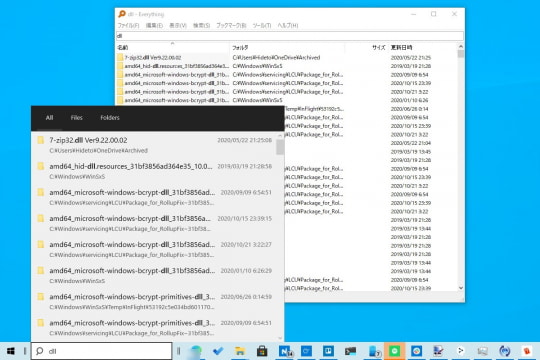Click the magnifier icon in taskbar search box

coord(40,351)
